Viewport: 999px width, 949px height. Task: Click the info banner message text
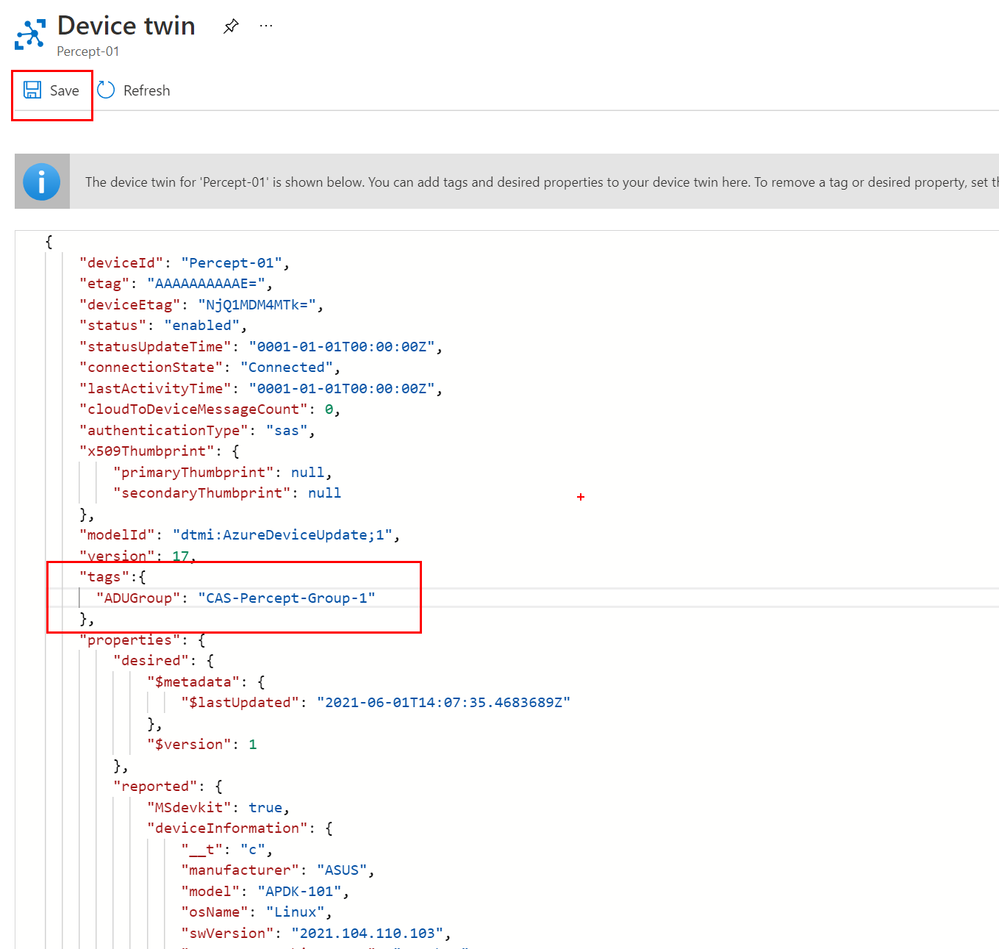coord(542,182)
